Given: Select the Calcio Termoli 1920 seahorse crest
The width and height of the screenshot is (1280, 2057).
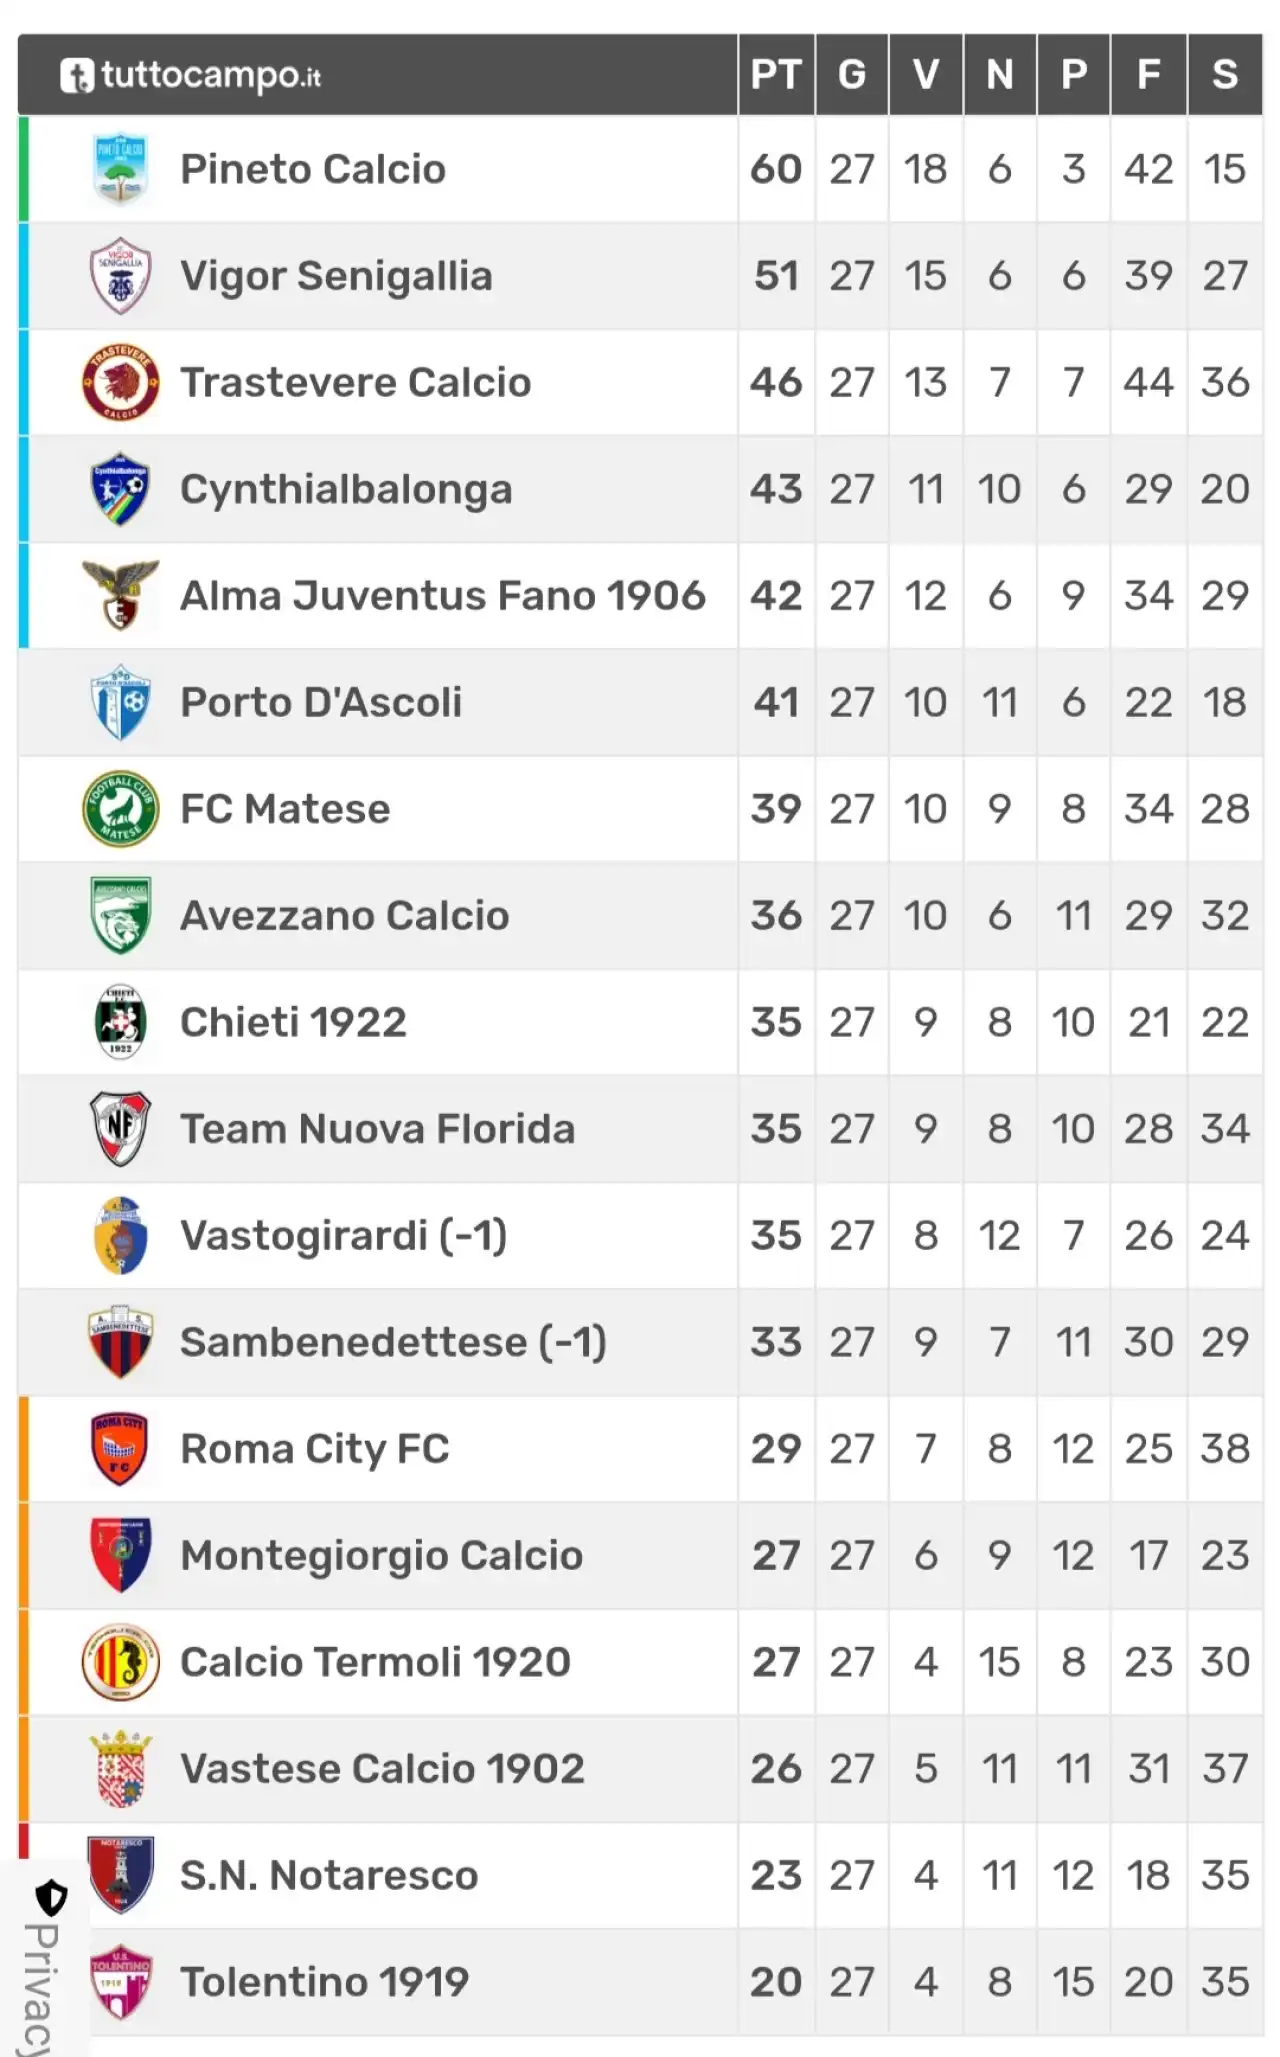Looking at the screenshot, I should [120, 1662].
